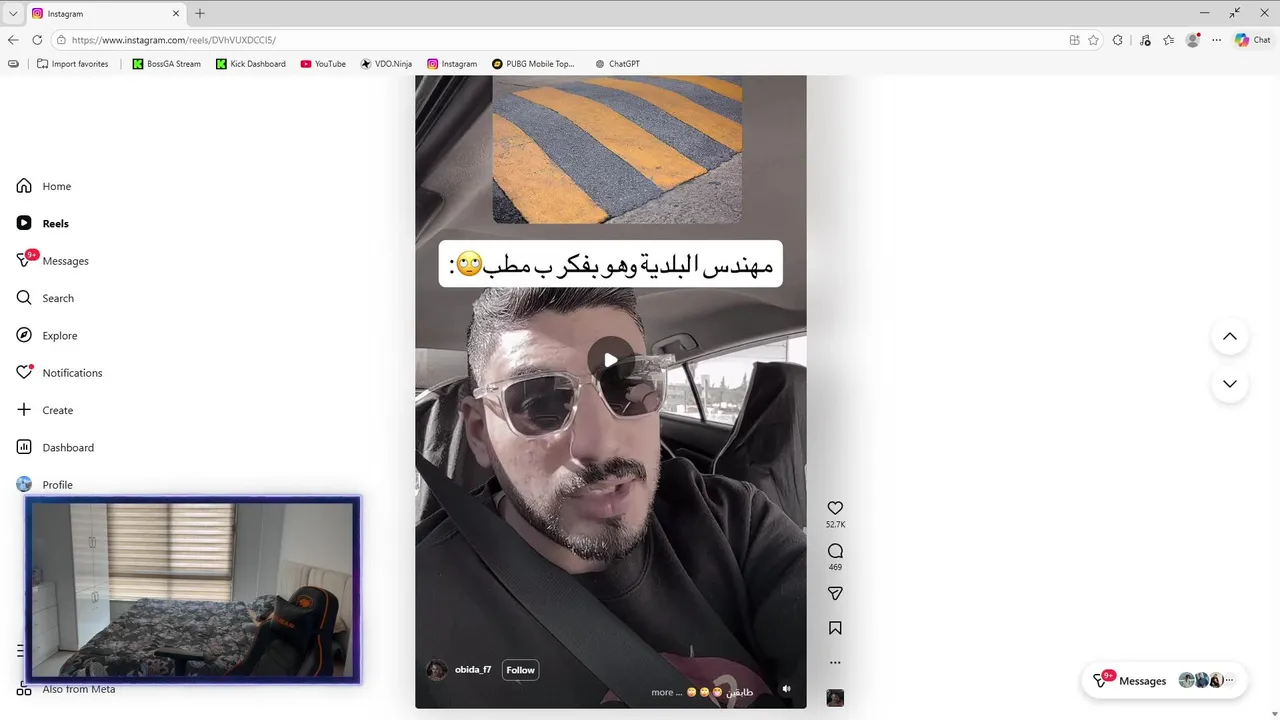This screenshot has width=1280, height=720.
Task: Open obida_f7 avatar picture
Action: click(437, 670)
